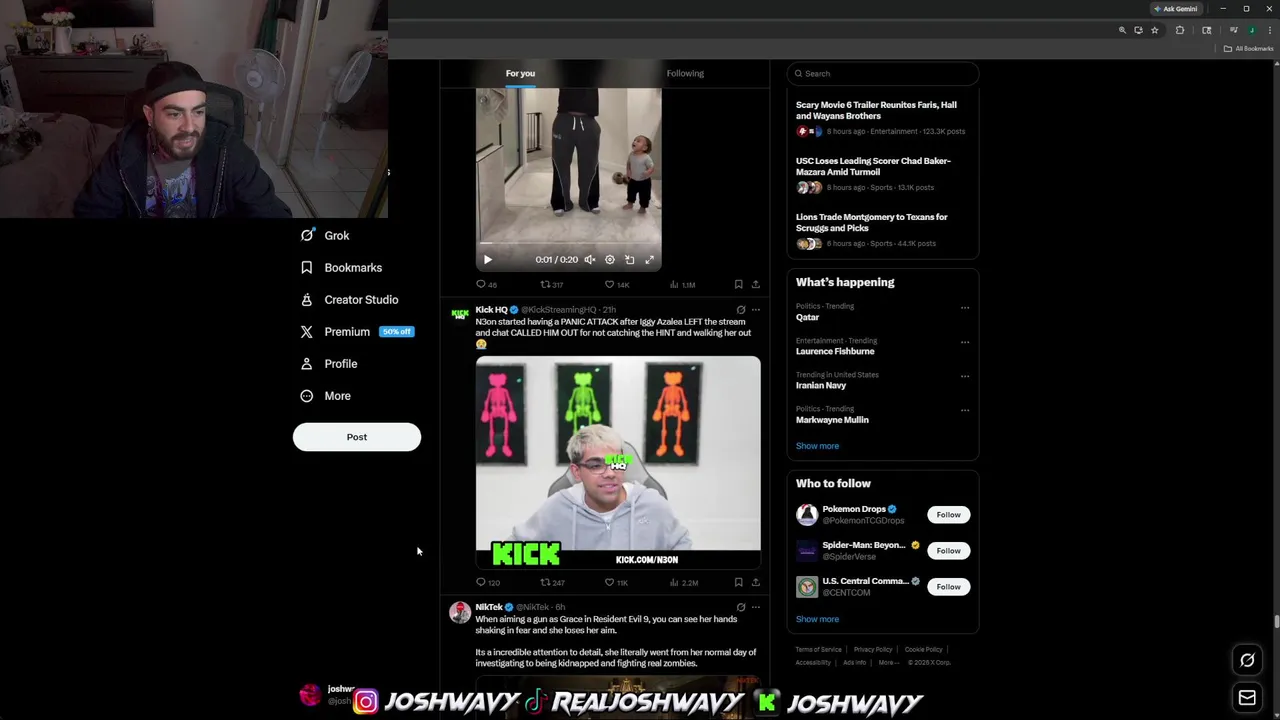1280x720 pixels.
Task: Open Bookmarks in the left sidebar
Action: (341, 268)
